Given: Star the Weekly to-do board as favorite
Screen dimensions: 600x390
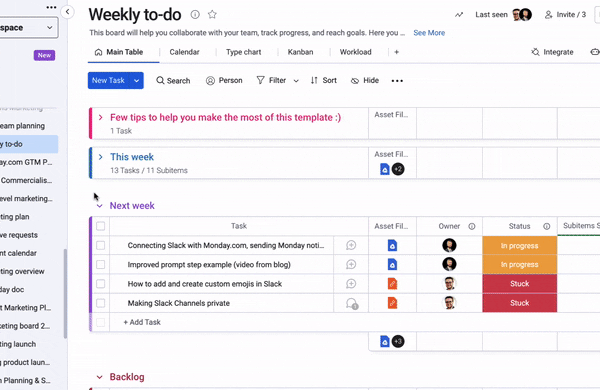Looking at the screenshot, I should click(x=212, y=15).
